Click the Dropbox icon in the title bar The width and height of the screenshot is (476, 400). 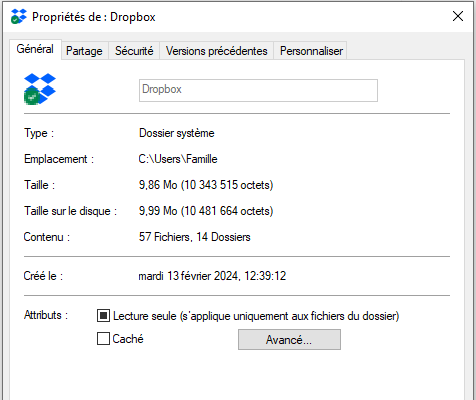pyautogui.click(x=18, y=16)
